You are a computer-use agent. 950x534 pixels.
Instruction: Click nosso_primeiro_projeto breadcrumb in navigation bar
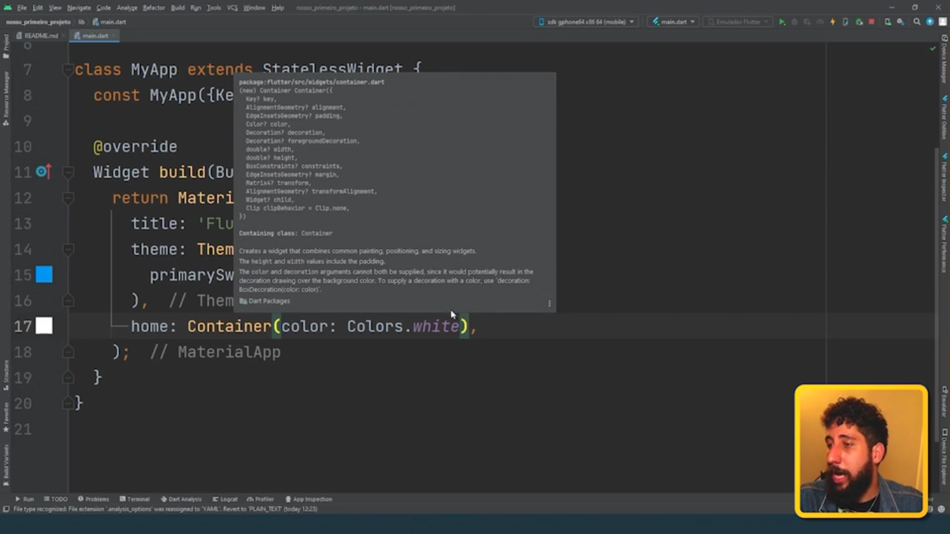point(38,22)
